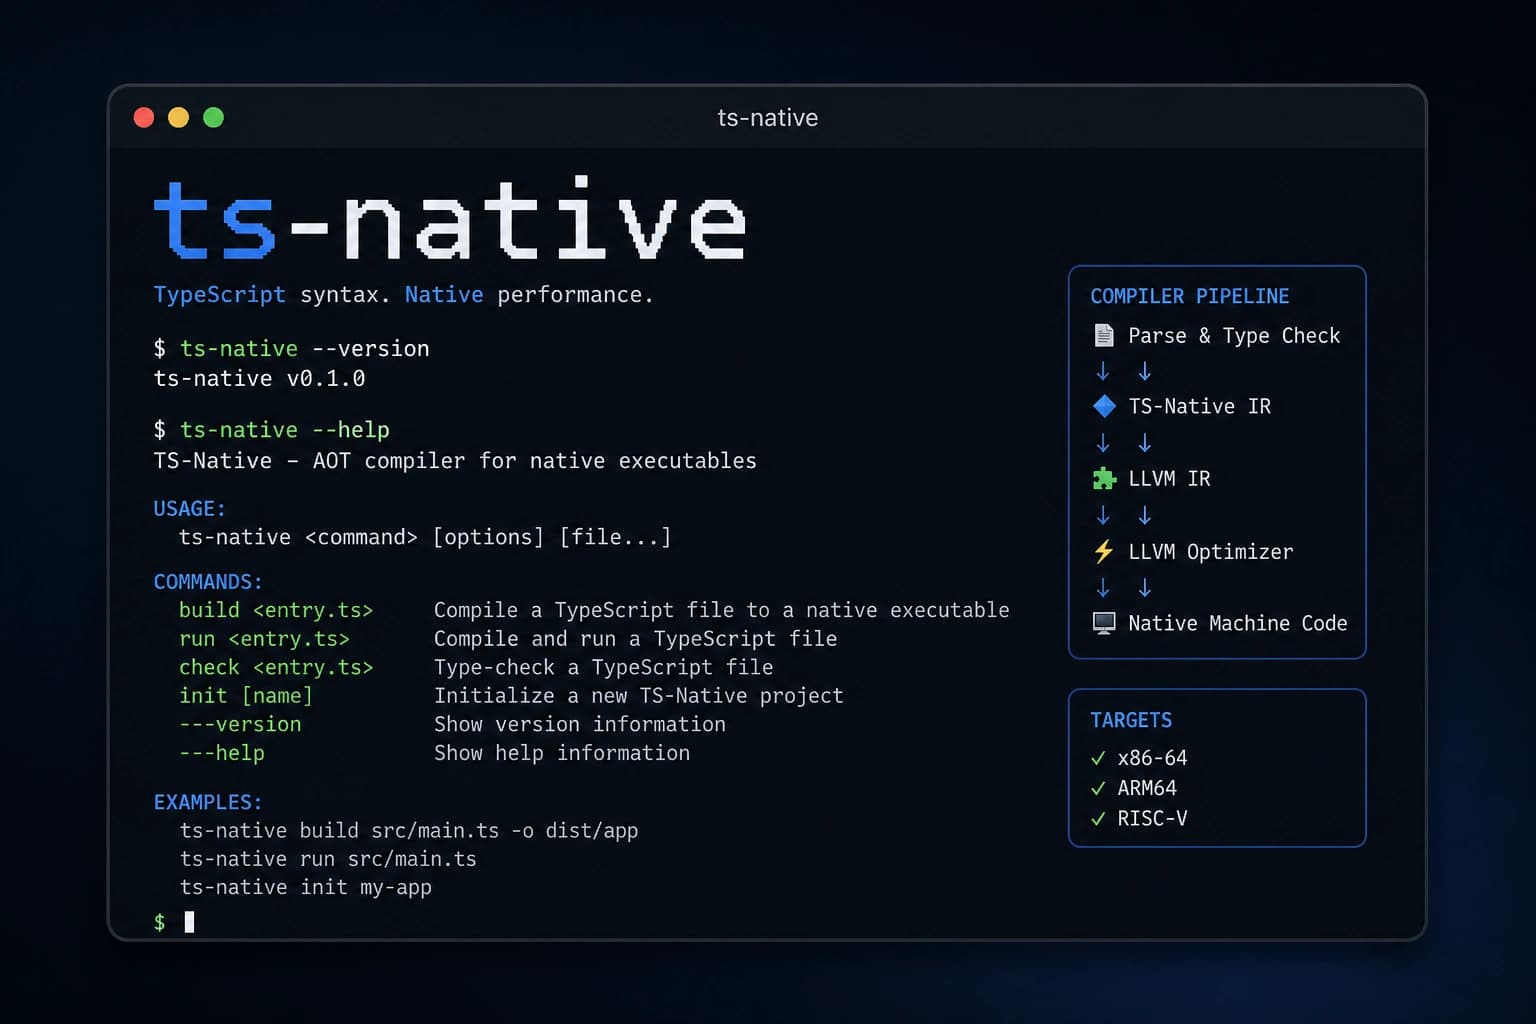Click the 'init [name]' command

tap(246, 695)
